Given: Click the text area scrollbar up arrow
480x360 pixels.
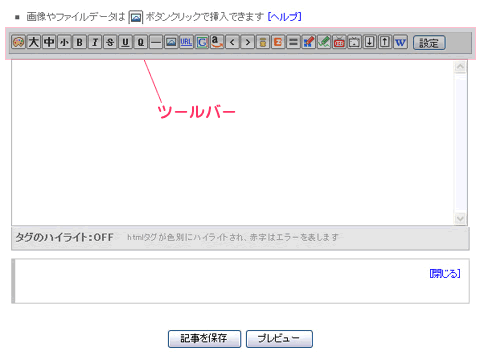Looking at the screenshot, I should coord(460,67).
